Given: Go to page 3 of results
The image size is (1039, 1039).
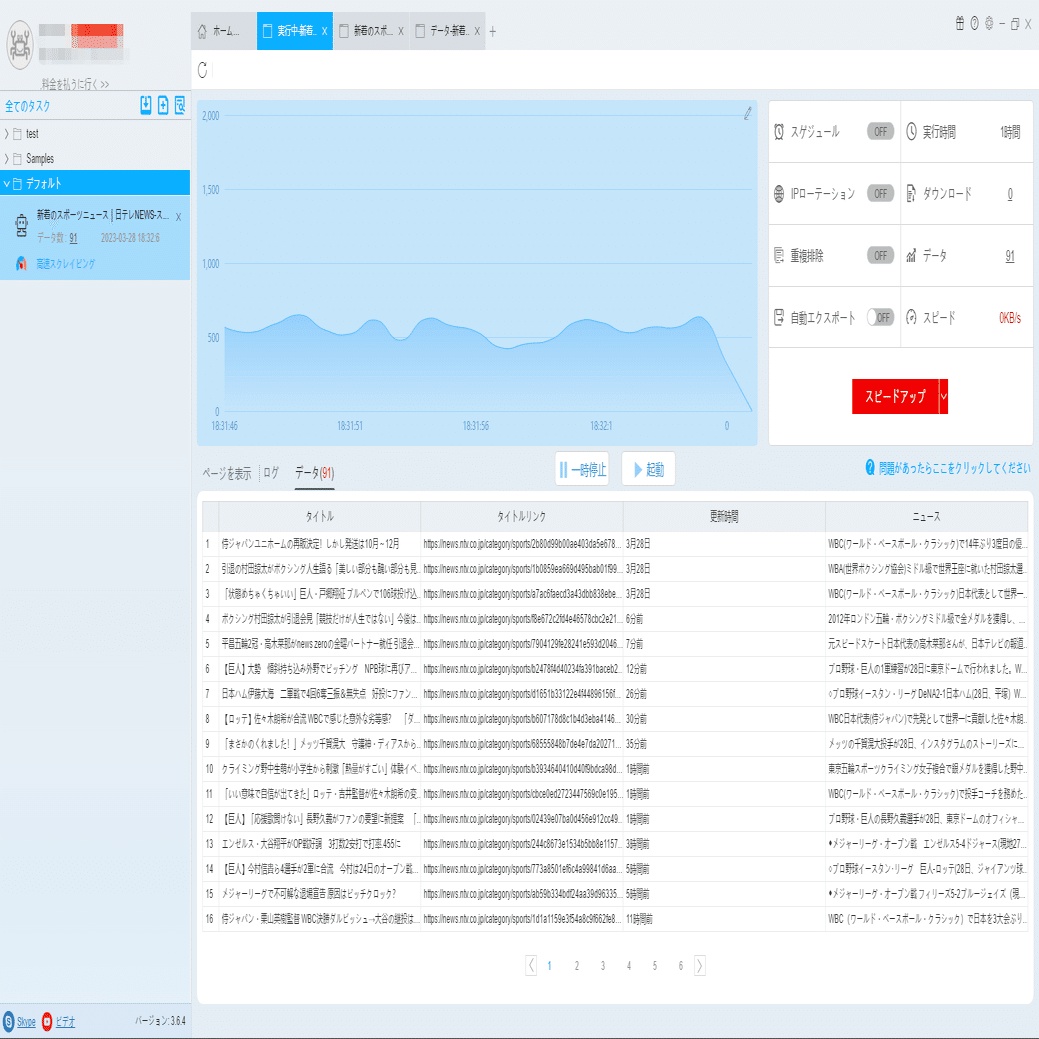Looking at the screenshot, I should click(602, 965).
